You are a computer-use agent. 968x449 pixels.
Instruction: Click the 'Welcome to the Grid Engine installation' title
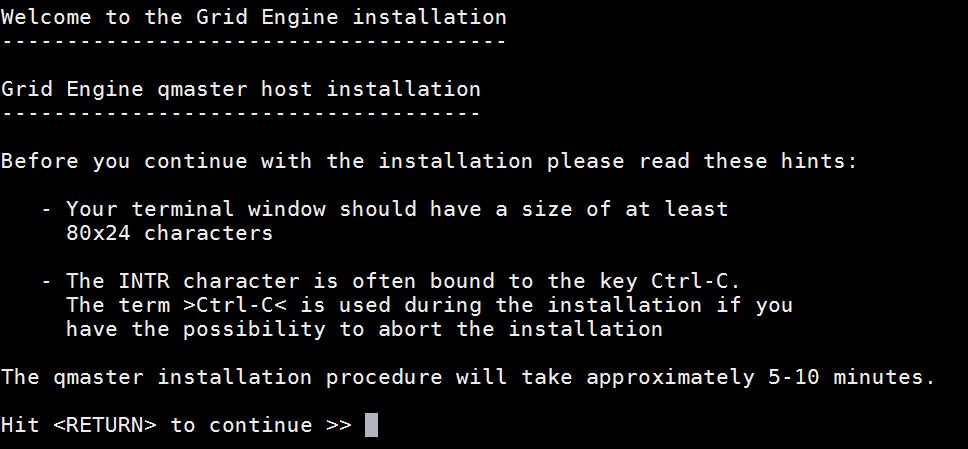tap(254, 17)
